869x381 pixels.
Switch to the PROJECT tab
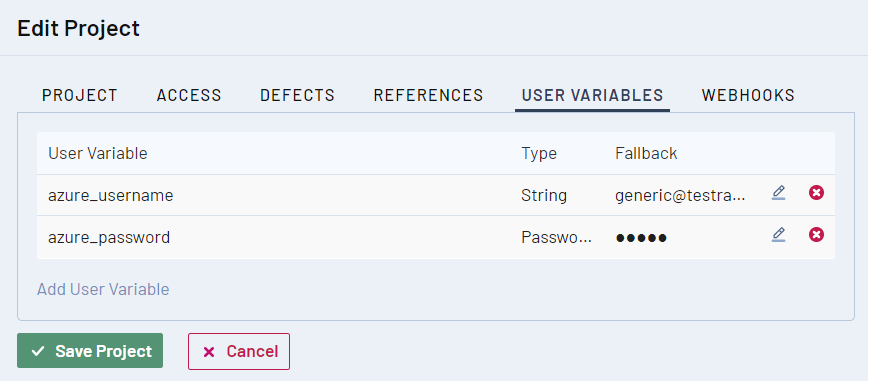pyautogui.click(x=80, y=95)
